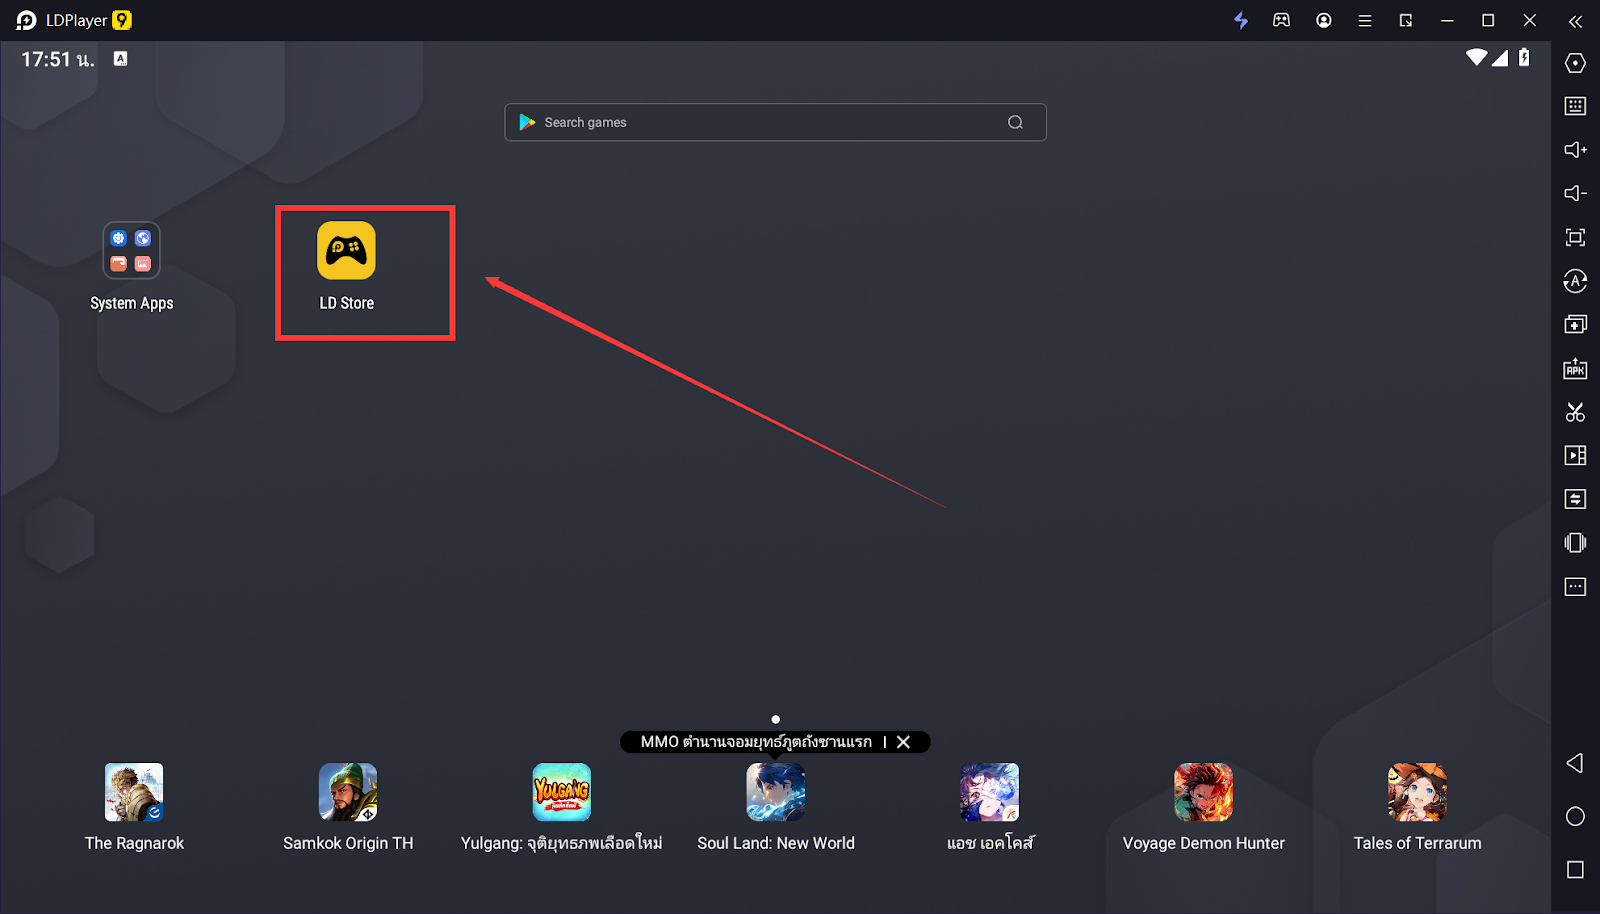Open the user account profile icon

(x=1323, y=21)
